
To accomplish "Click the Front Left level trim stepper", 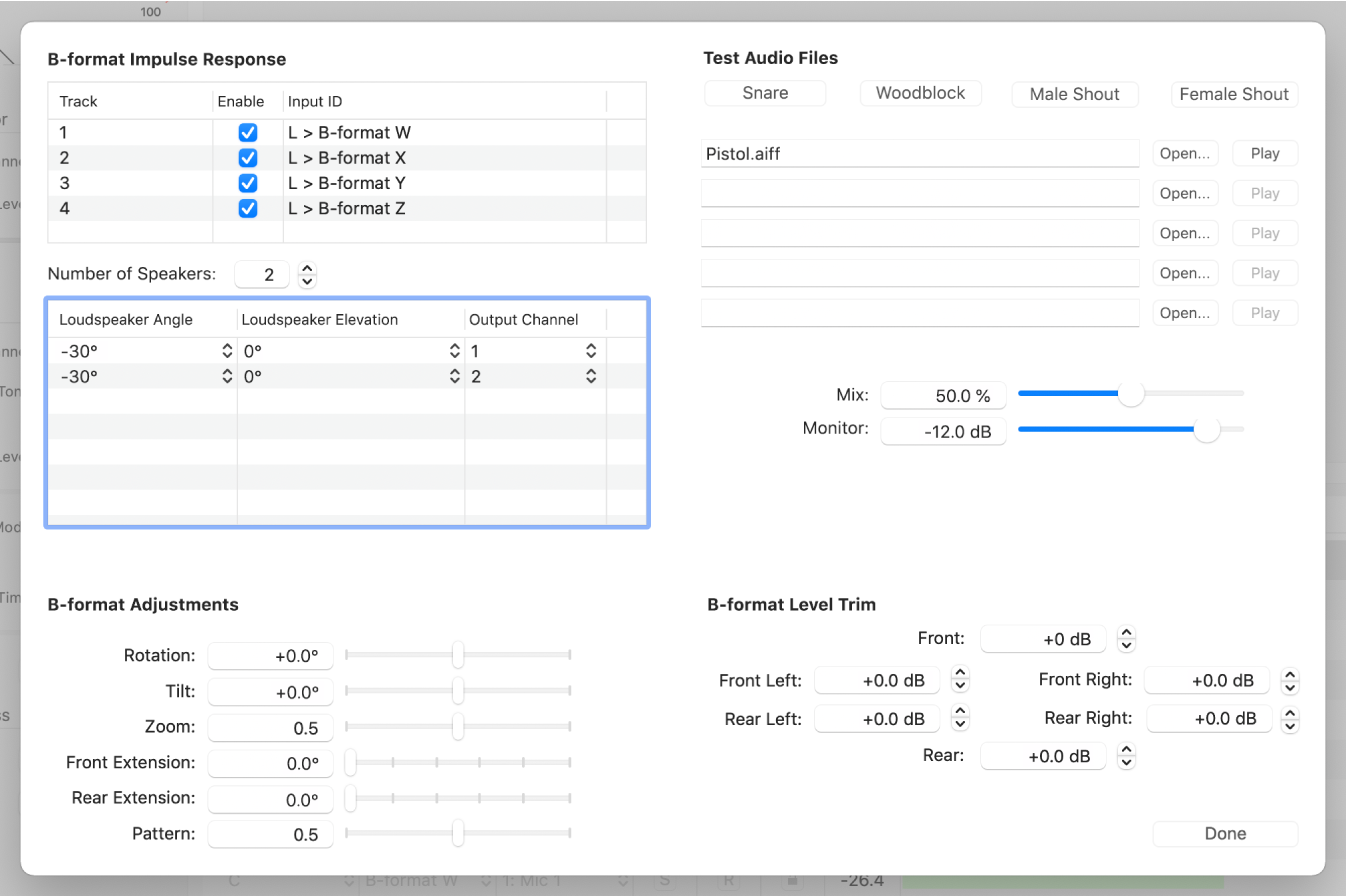I will pos(960,680).
